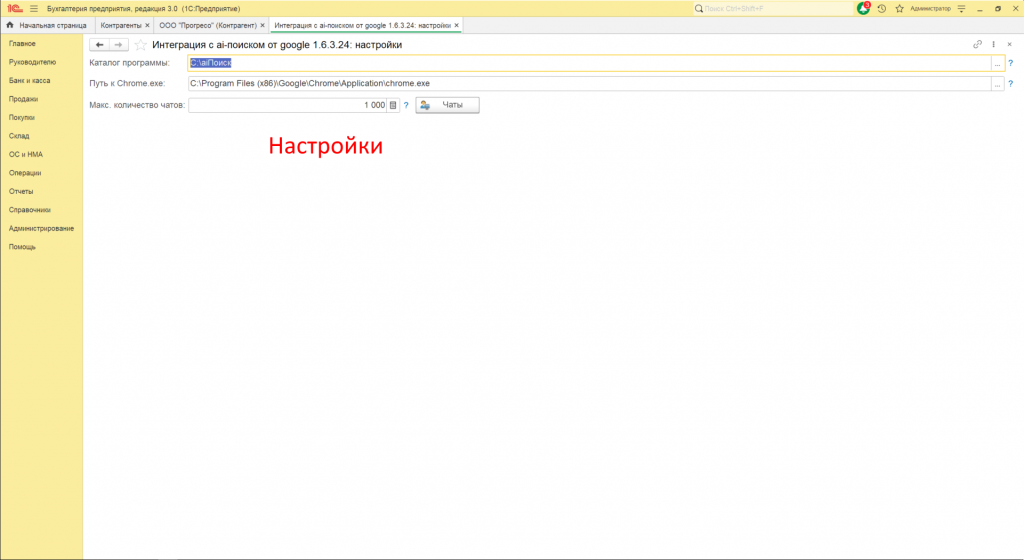
Task: Go to the home icon of Начальная страница
Action: 10,25
